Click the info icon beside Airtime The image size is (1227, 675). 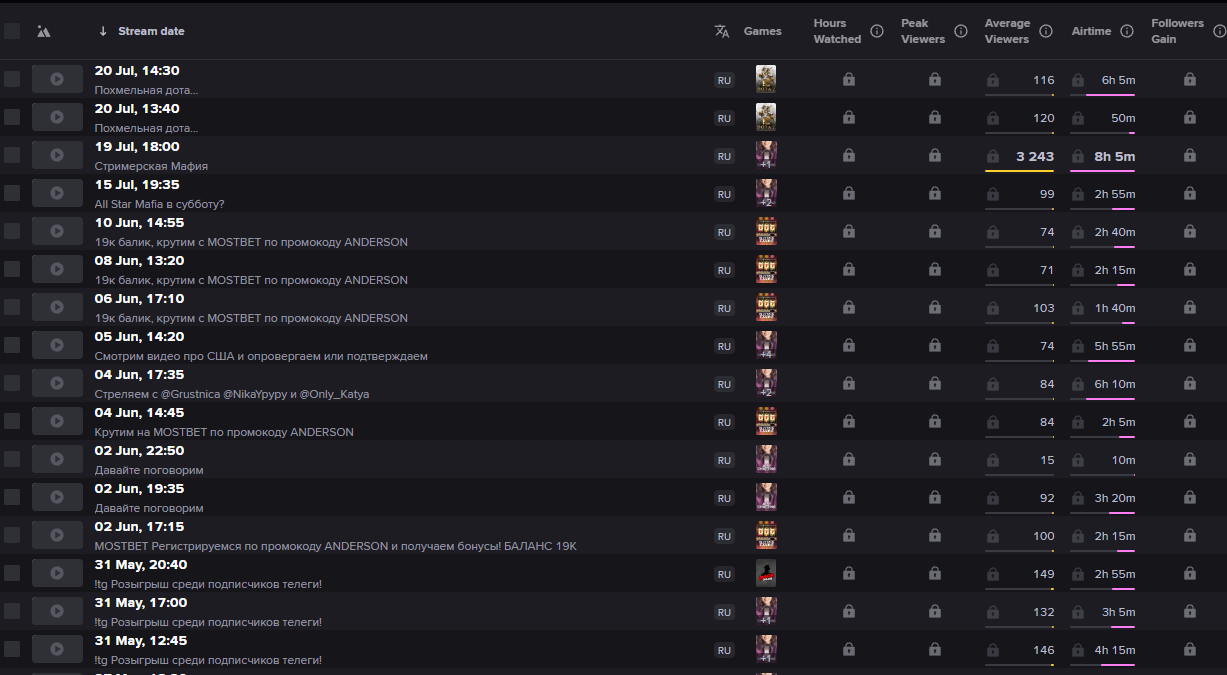(x=1127, y=31)
